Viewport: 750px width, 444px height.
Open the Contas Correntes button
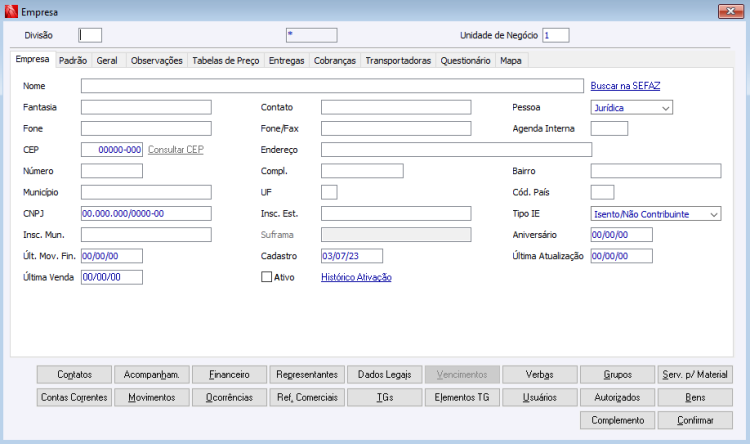(74, 397)
